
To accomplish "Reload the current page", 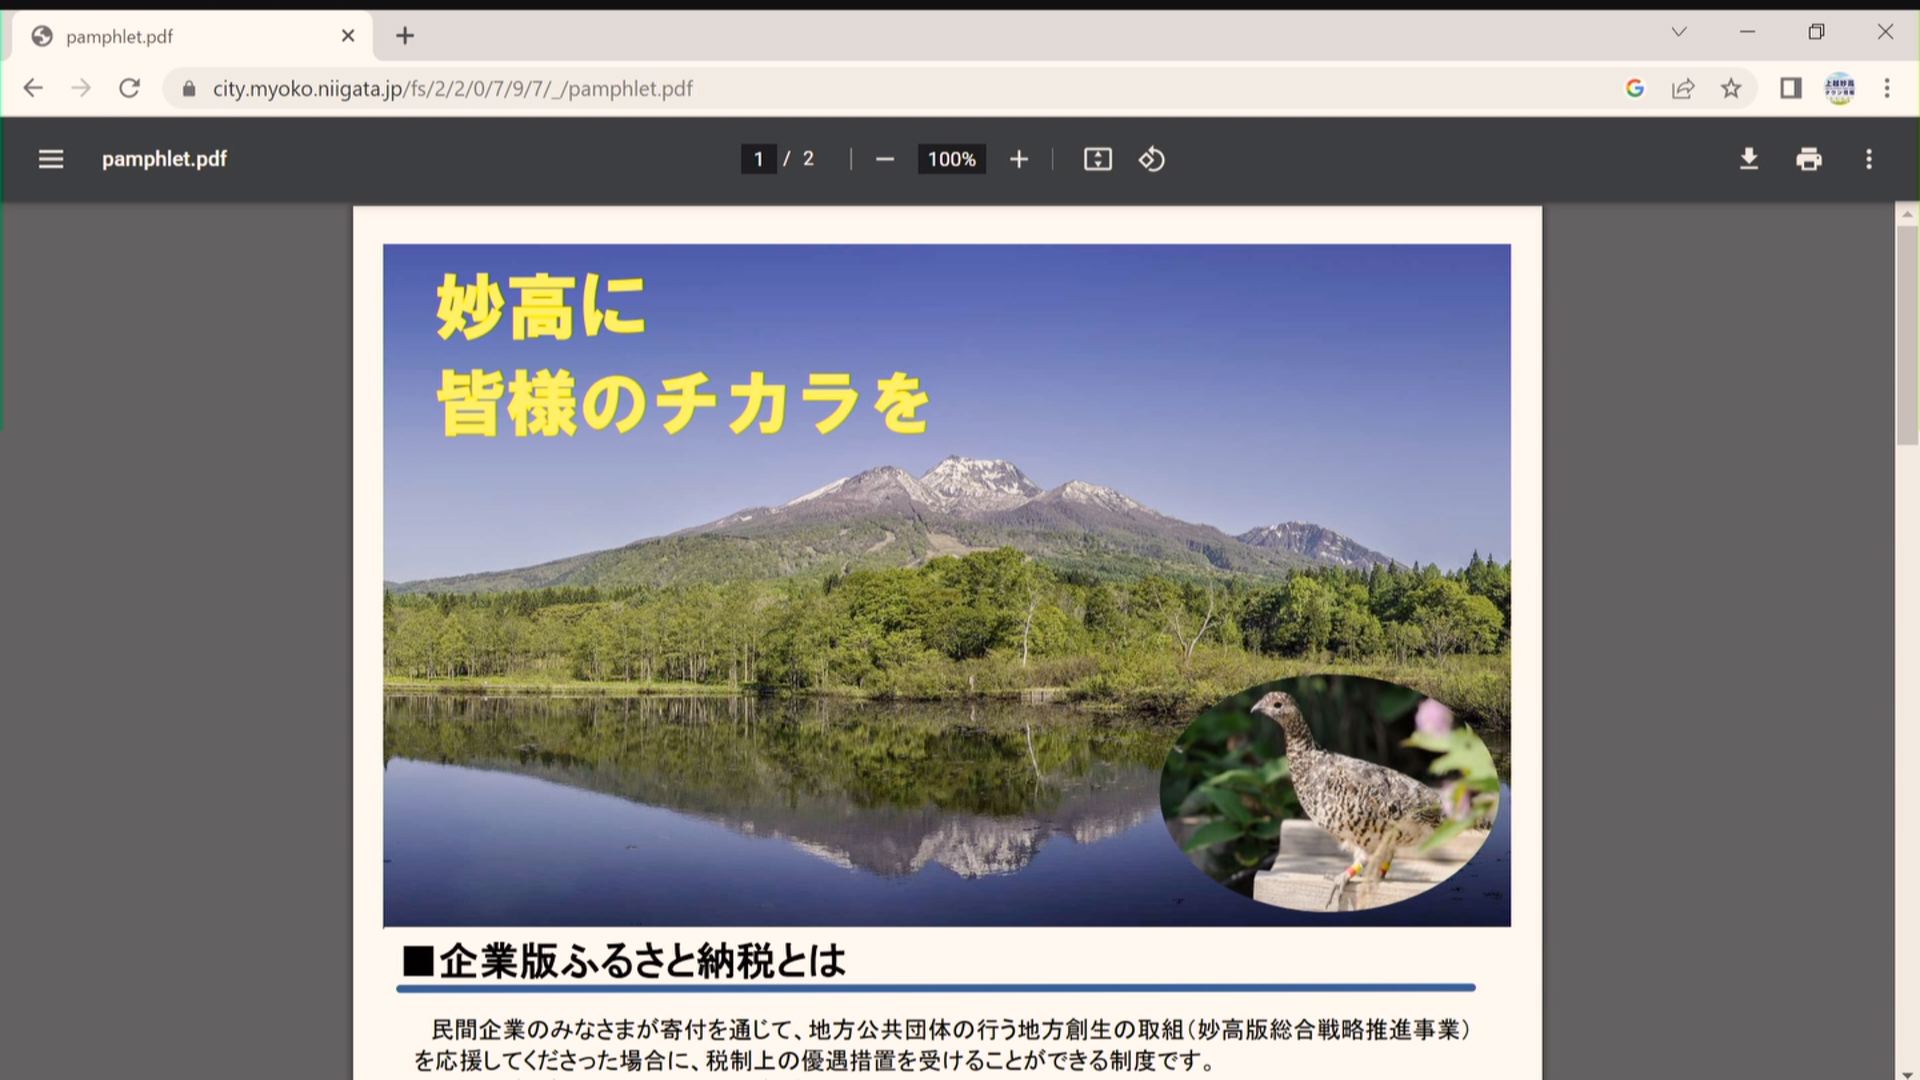I will pos(129,88).
